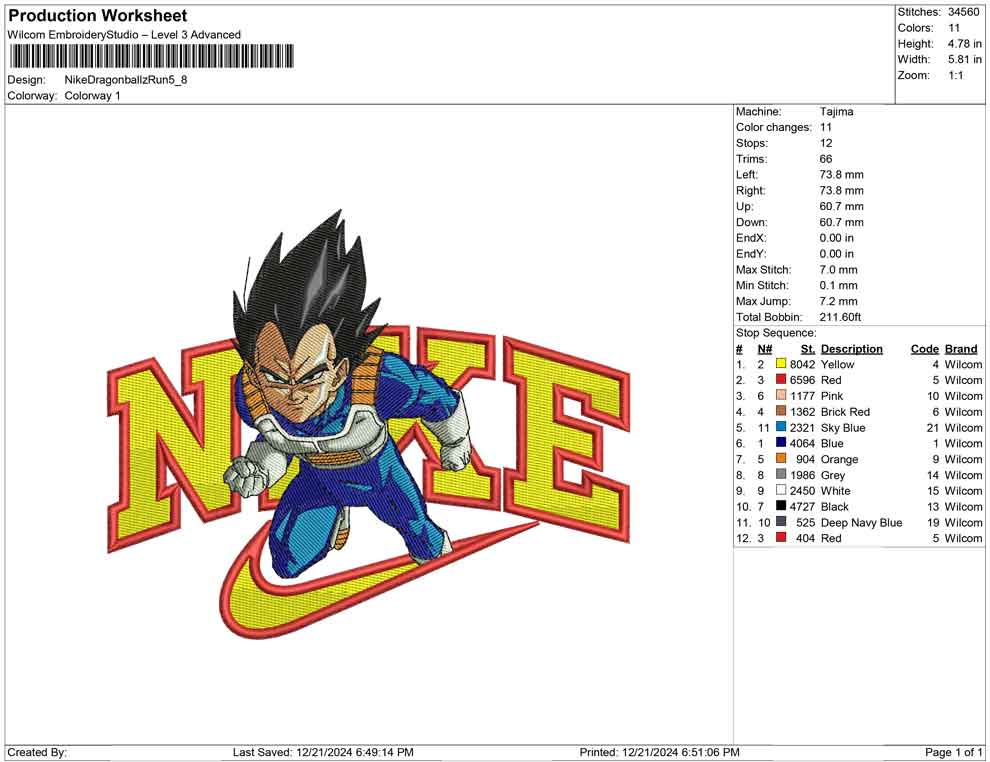Click the 'Brand' column header
The width and height of the screenshot is (990, 762).
click(961, 348)
